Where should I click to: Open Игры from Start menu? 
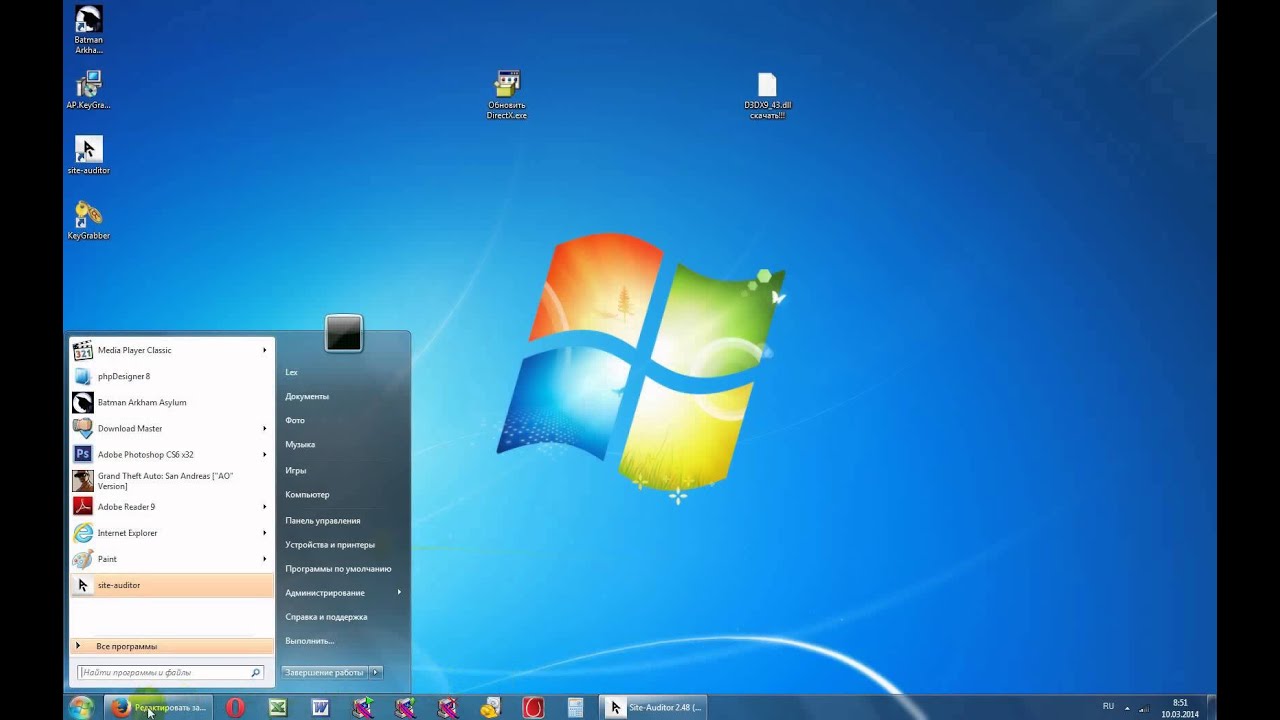click(x=296, y=470)
